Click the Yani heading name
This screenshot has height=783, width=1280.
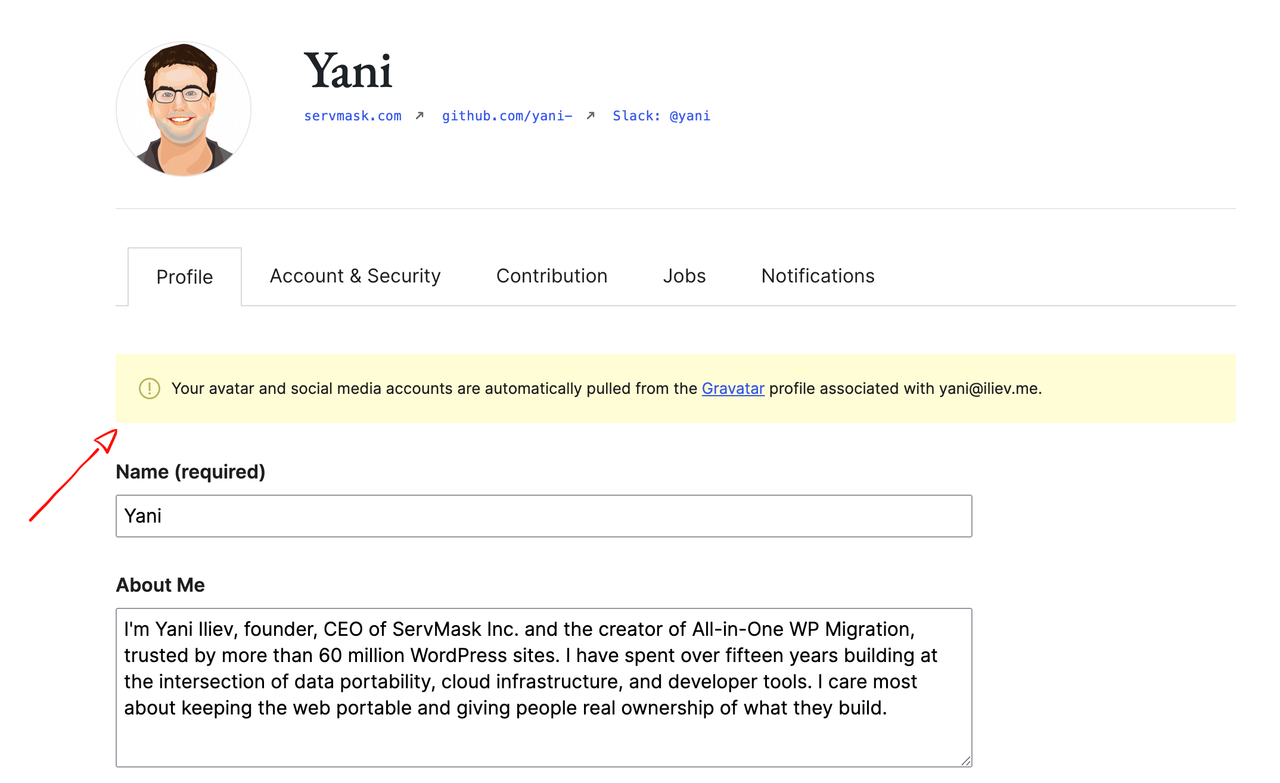coord(348,70)
